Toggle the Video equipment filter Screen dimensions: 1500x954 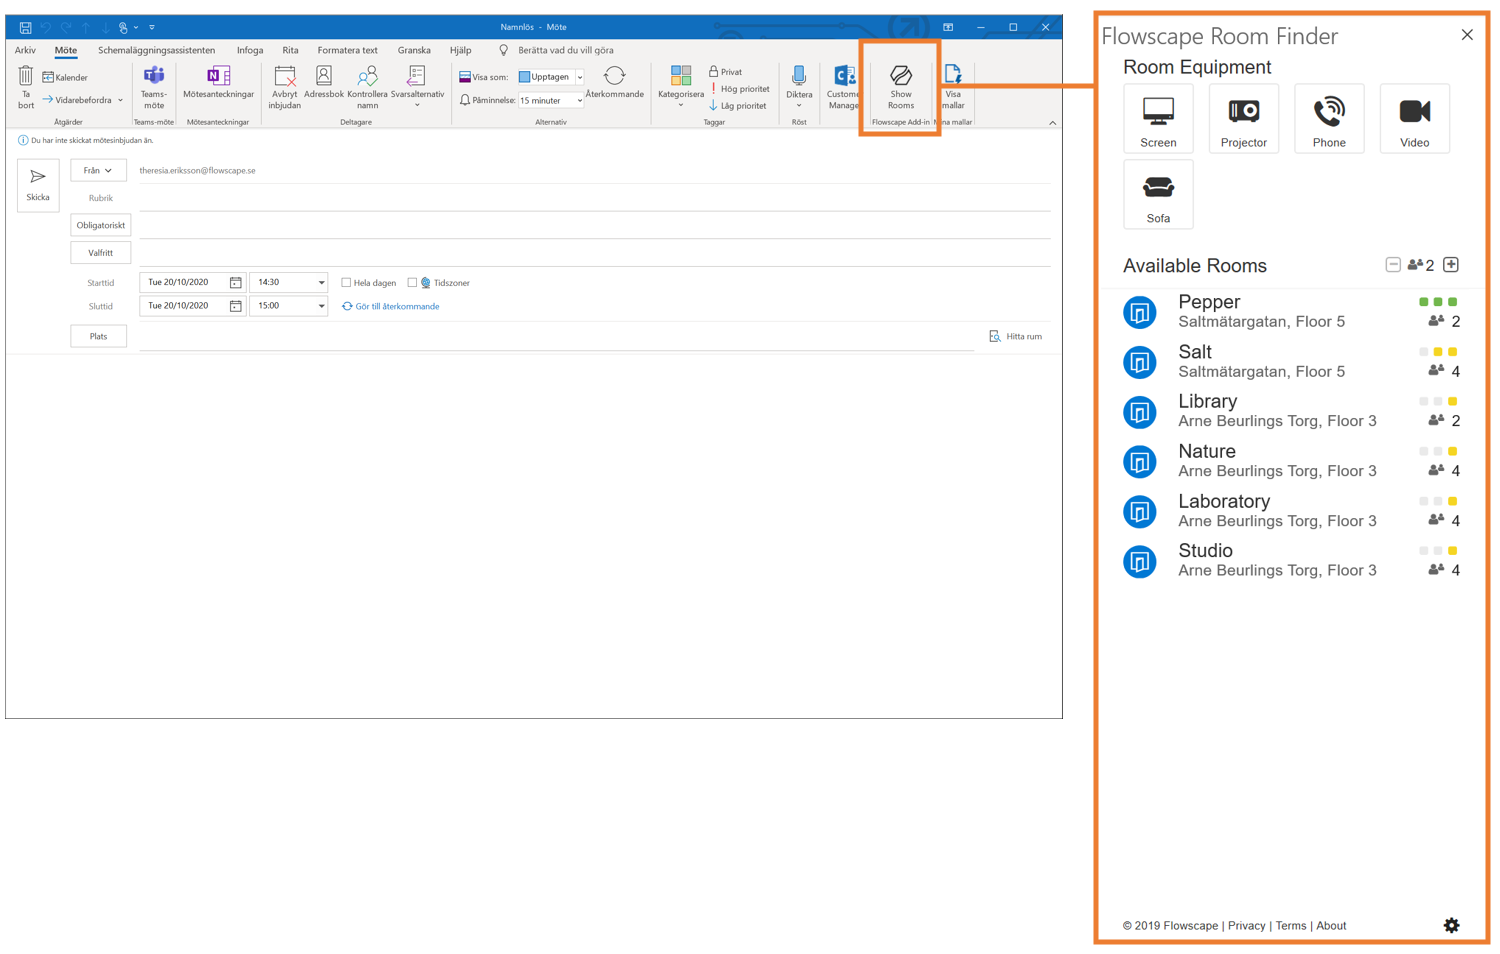(1414, 119)
